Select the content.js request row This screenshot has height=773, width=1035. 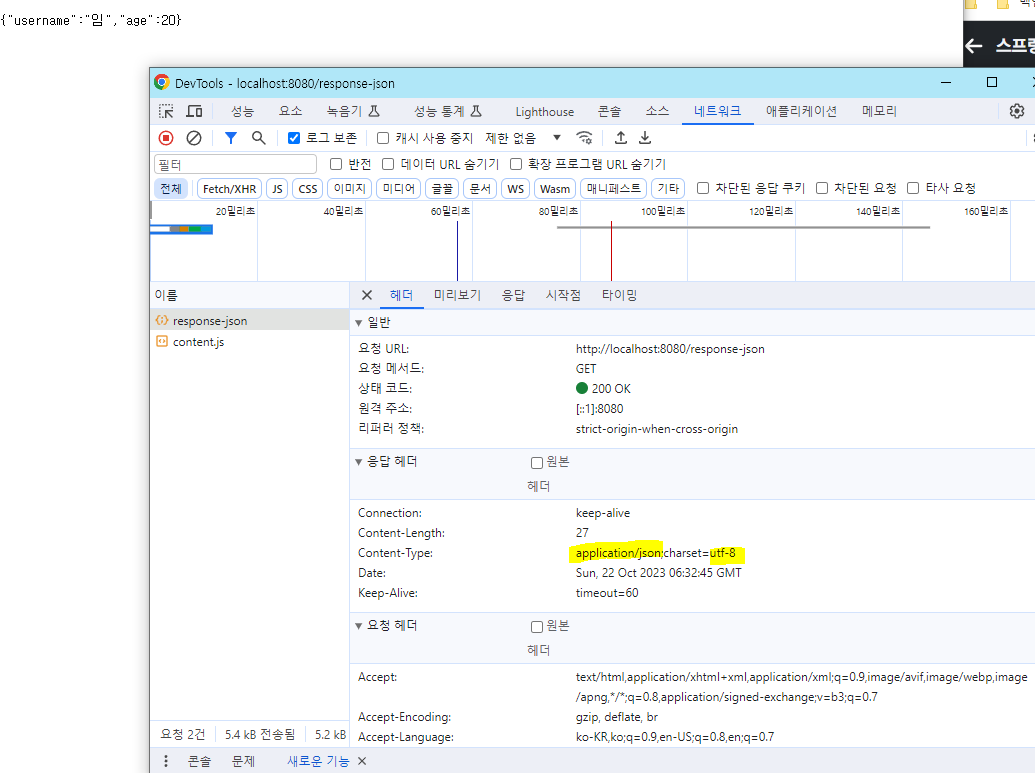[x=250, y=342]
